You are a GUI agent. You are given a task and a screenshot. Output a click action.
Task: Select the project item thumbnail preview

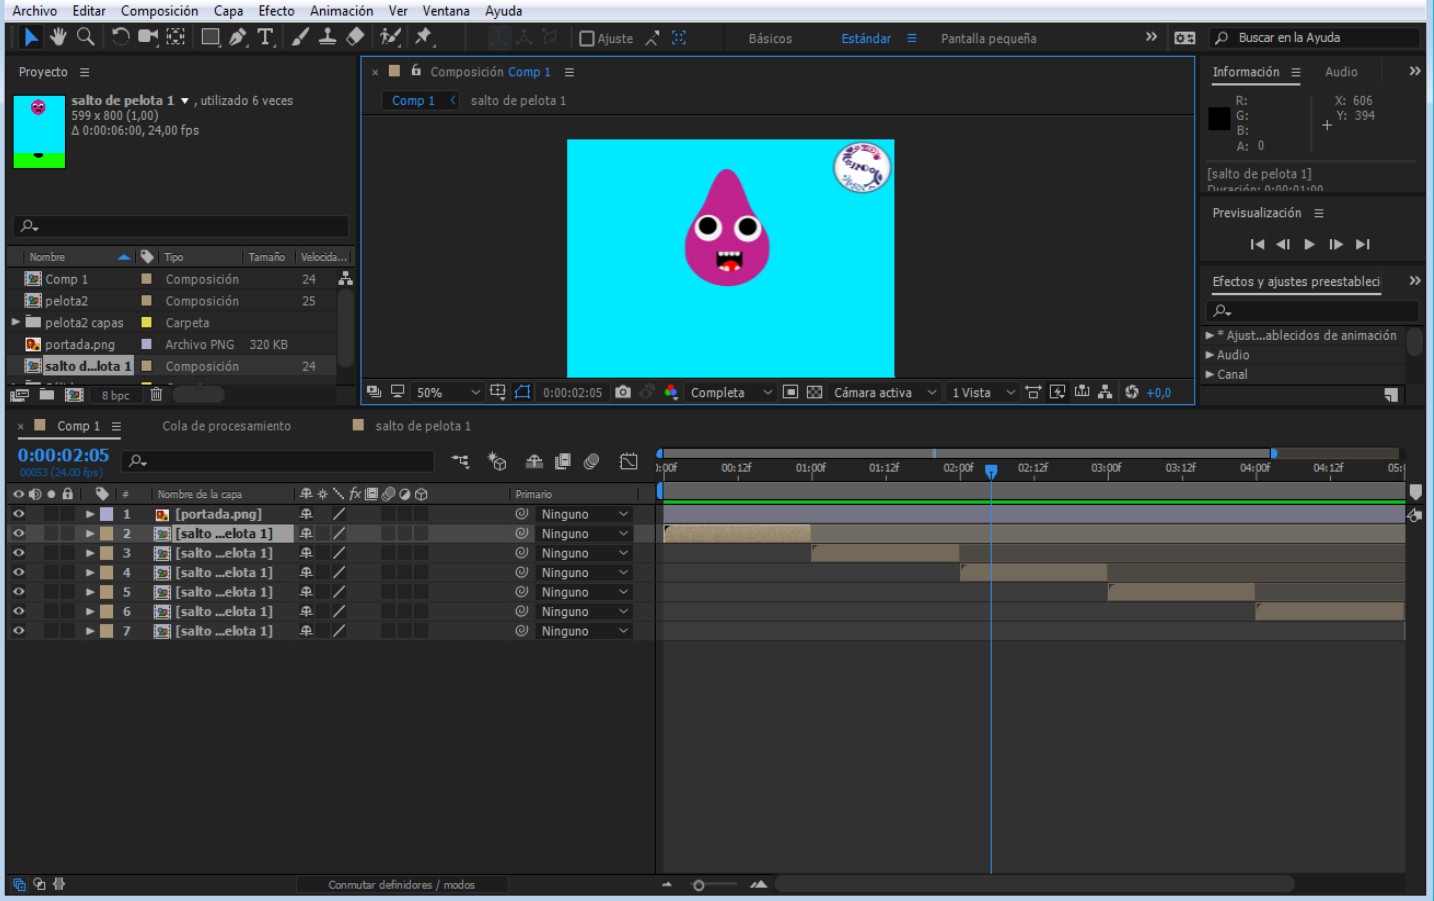click(39, 131)
